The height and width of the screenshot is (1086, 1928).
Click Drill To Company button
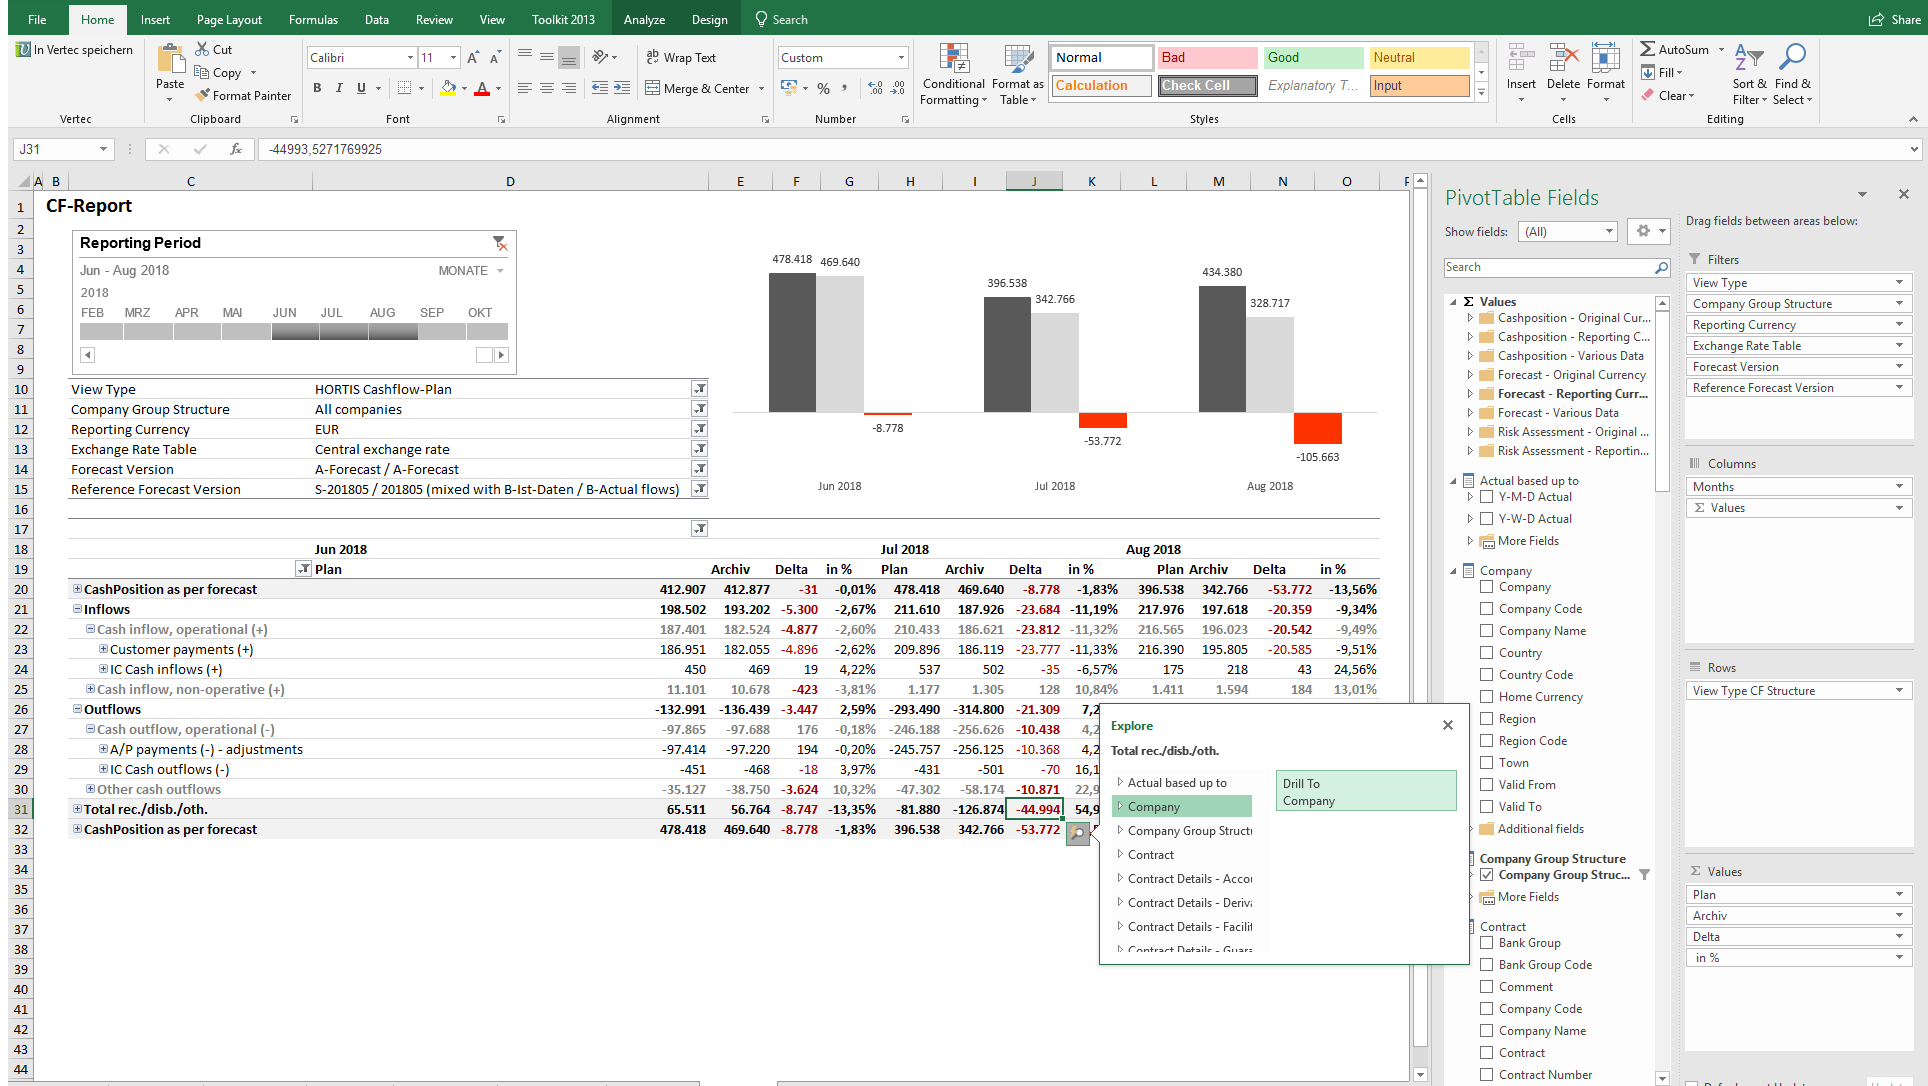[1366, 791]
